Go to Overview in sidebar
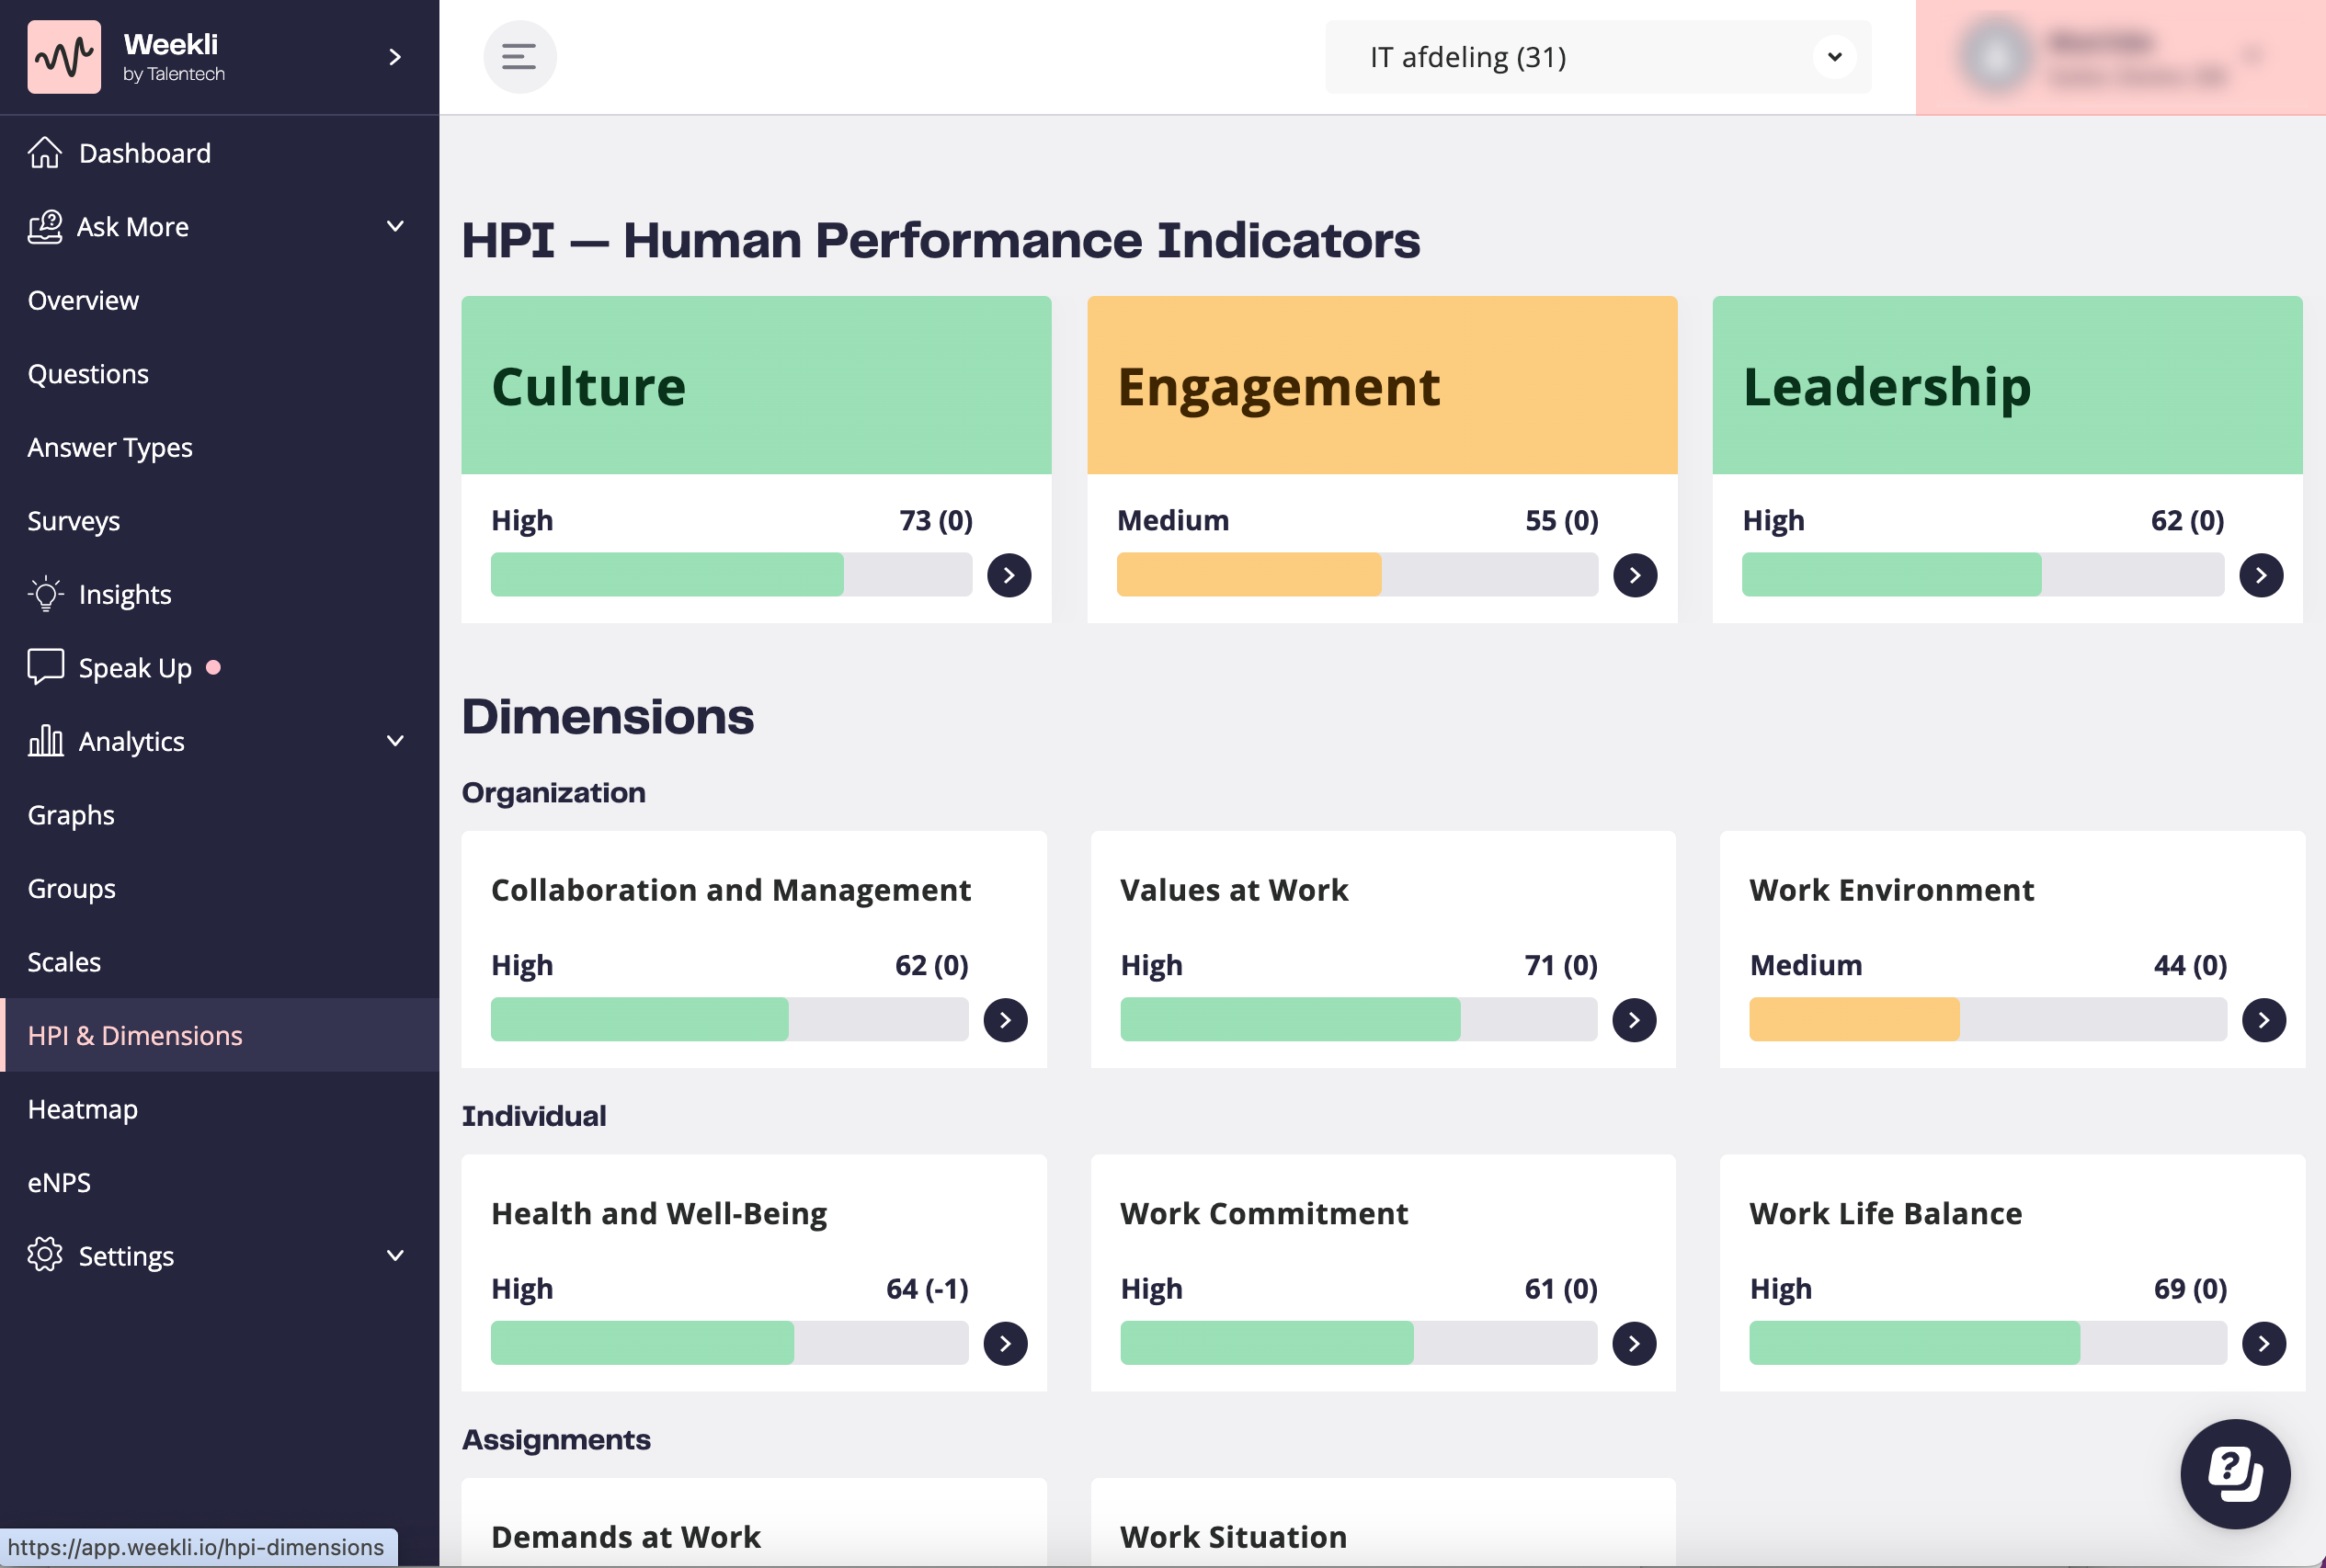 click(83, 300)
